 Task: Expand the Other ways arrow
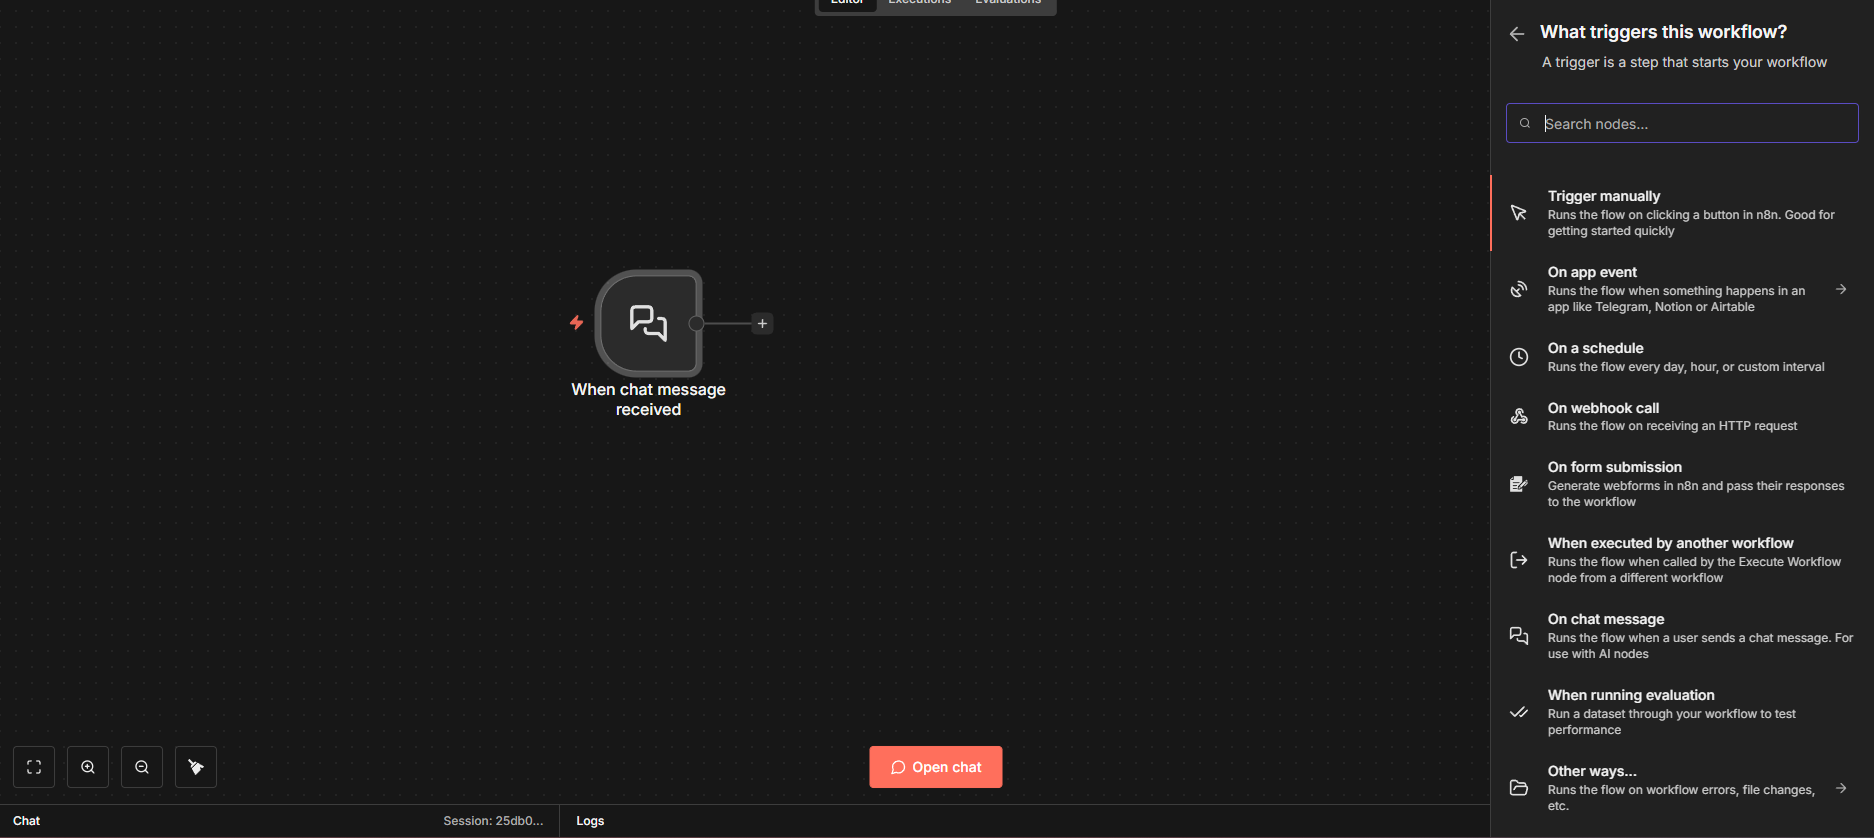pyautogui.click(x=1841, y=788)
